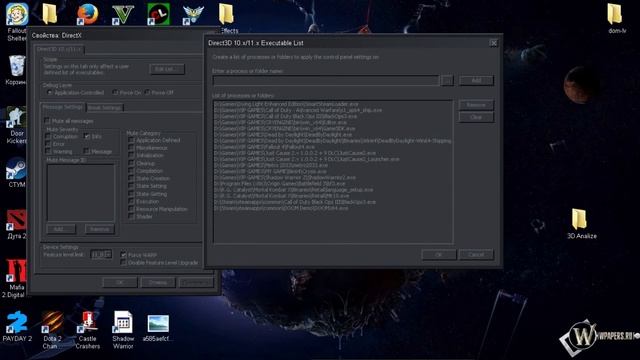
Task: Click inside the process or folder name field
Action: [326, 80]
